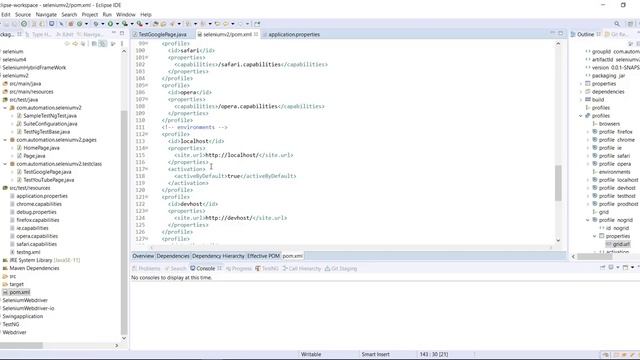Switch to the Problems view tab
The image size is (640, 360).
(146, 268)
